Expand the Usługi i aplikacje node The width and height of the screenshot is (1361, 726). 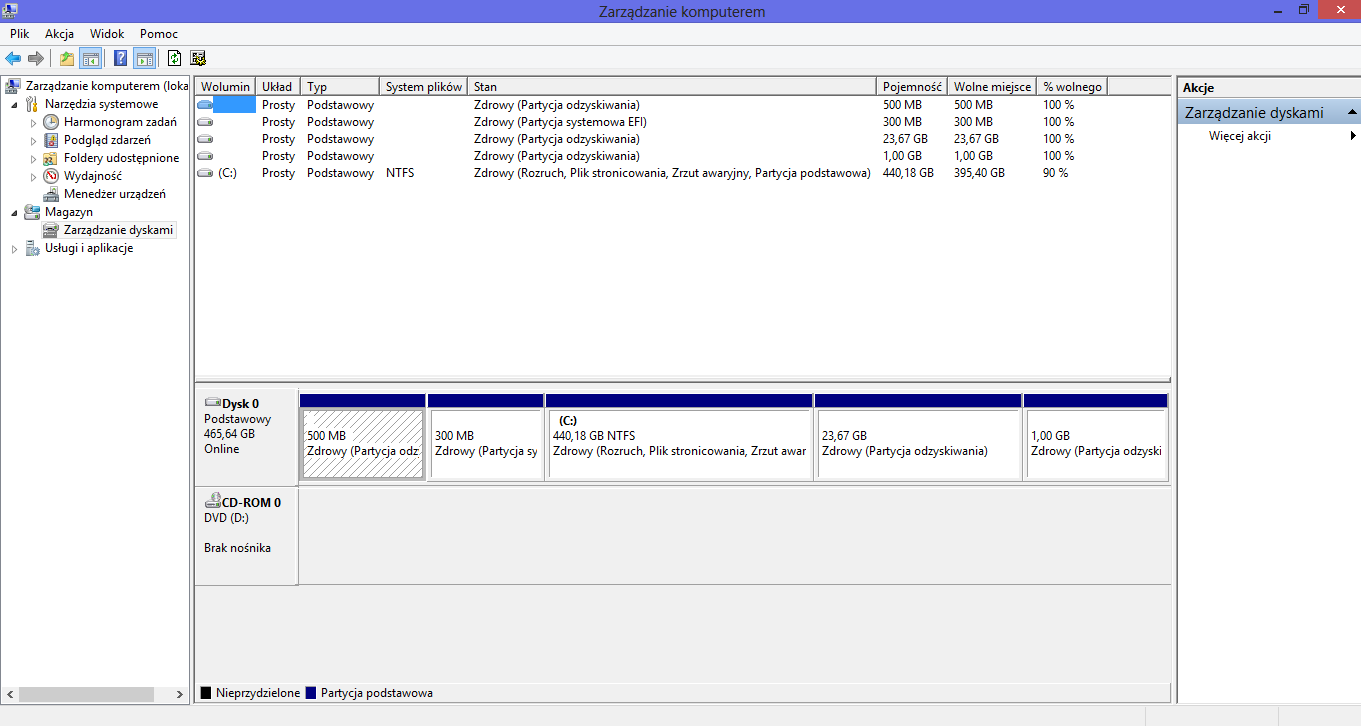pos(14,249)
